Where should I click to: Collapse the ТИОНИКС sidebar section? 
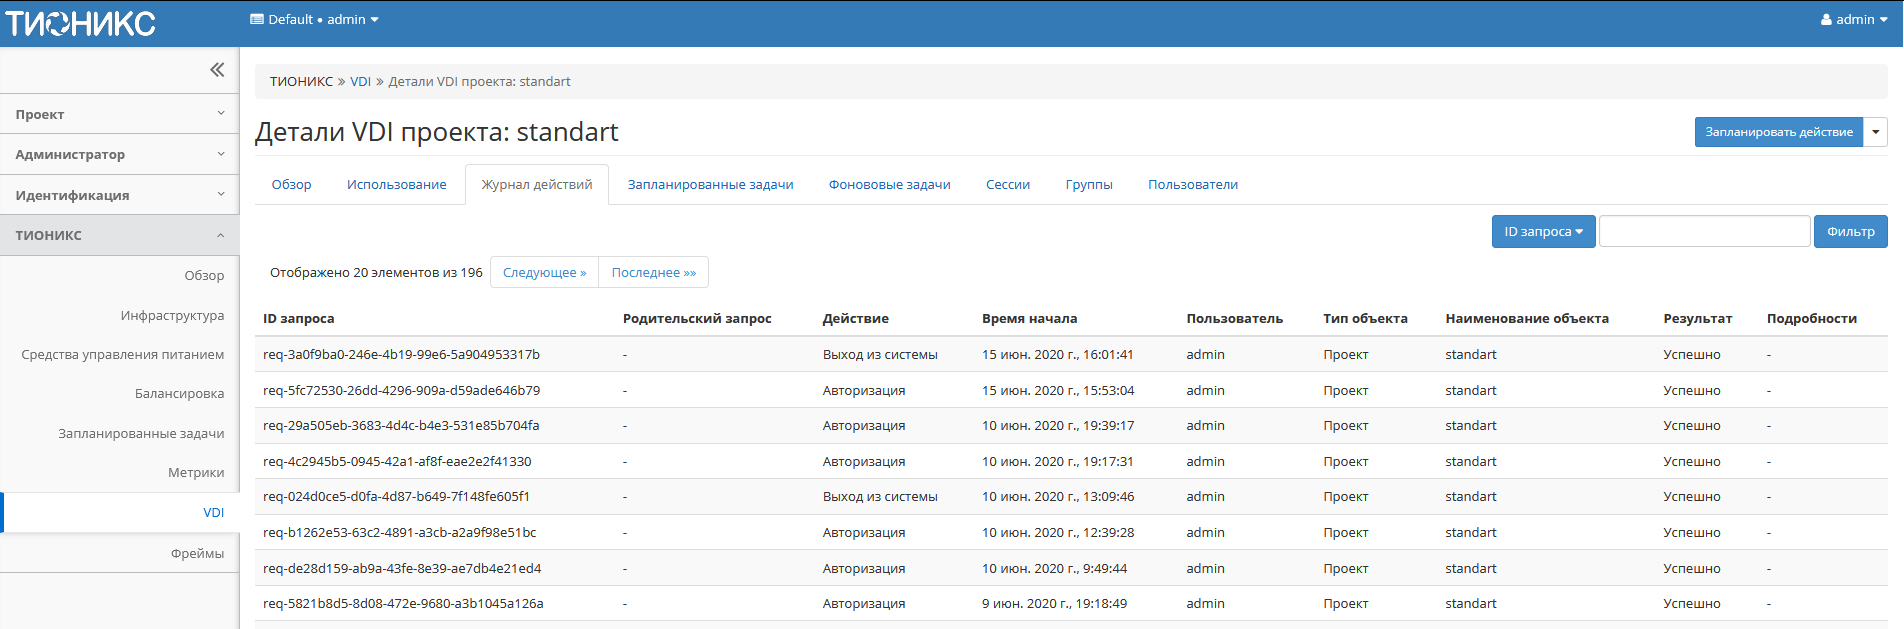[119, 235]
